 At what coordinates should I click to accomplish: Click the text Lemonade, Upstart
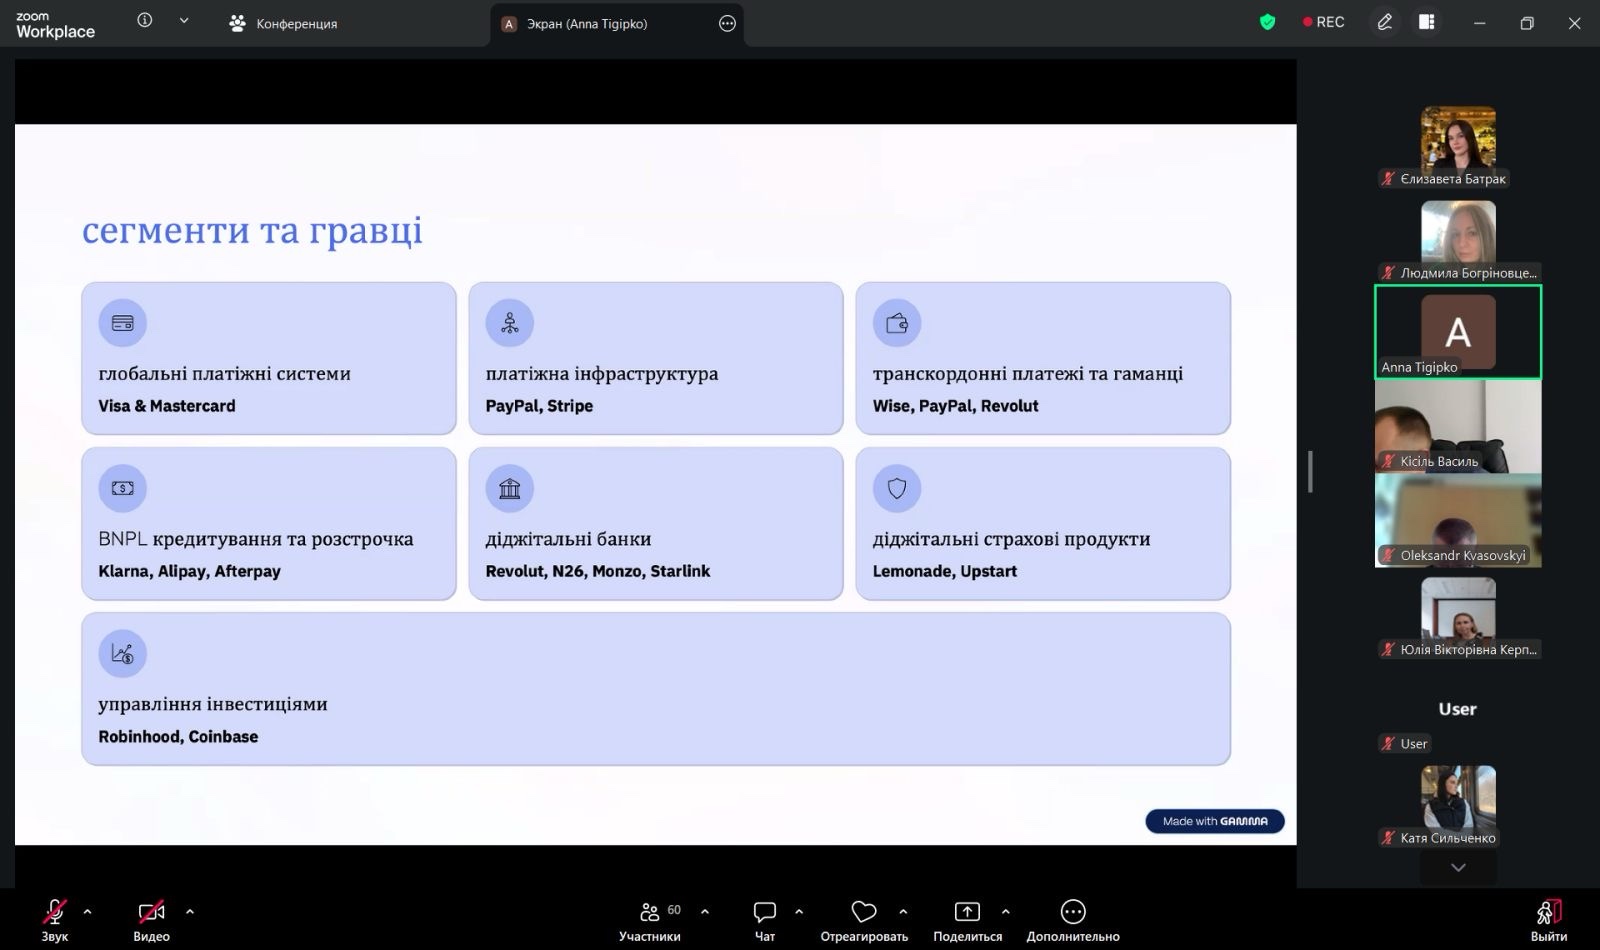[944, 571]
